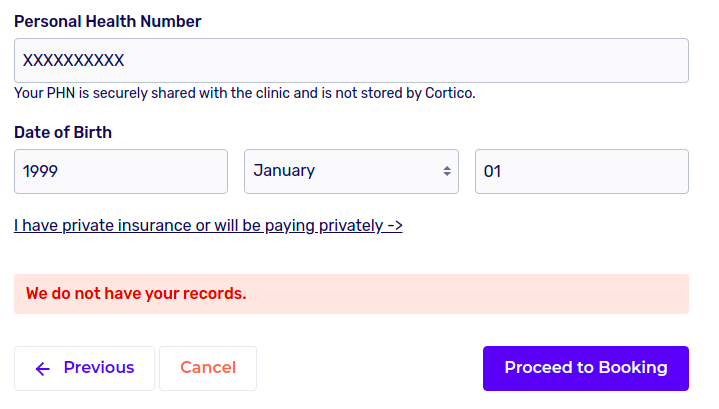Select the XXXXXXXXXX placeholder text
The width and height of the screenshot is (719, 409).
pyautogui.click(x=74, y=60)
